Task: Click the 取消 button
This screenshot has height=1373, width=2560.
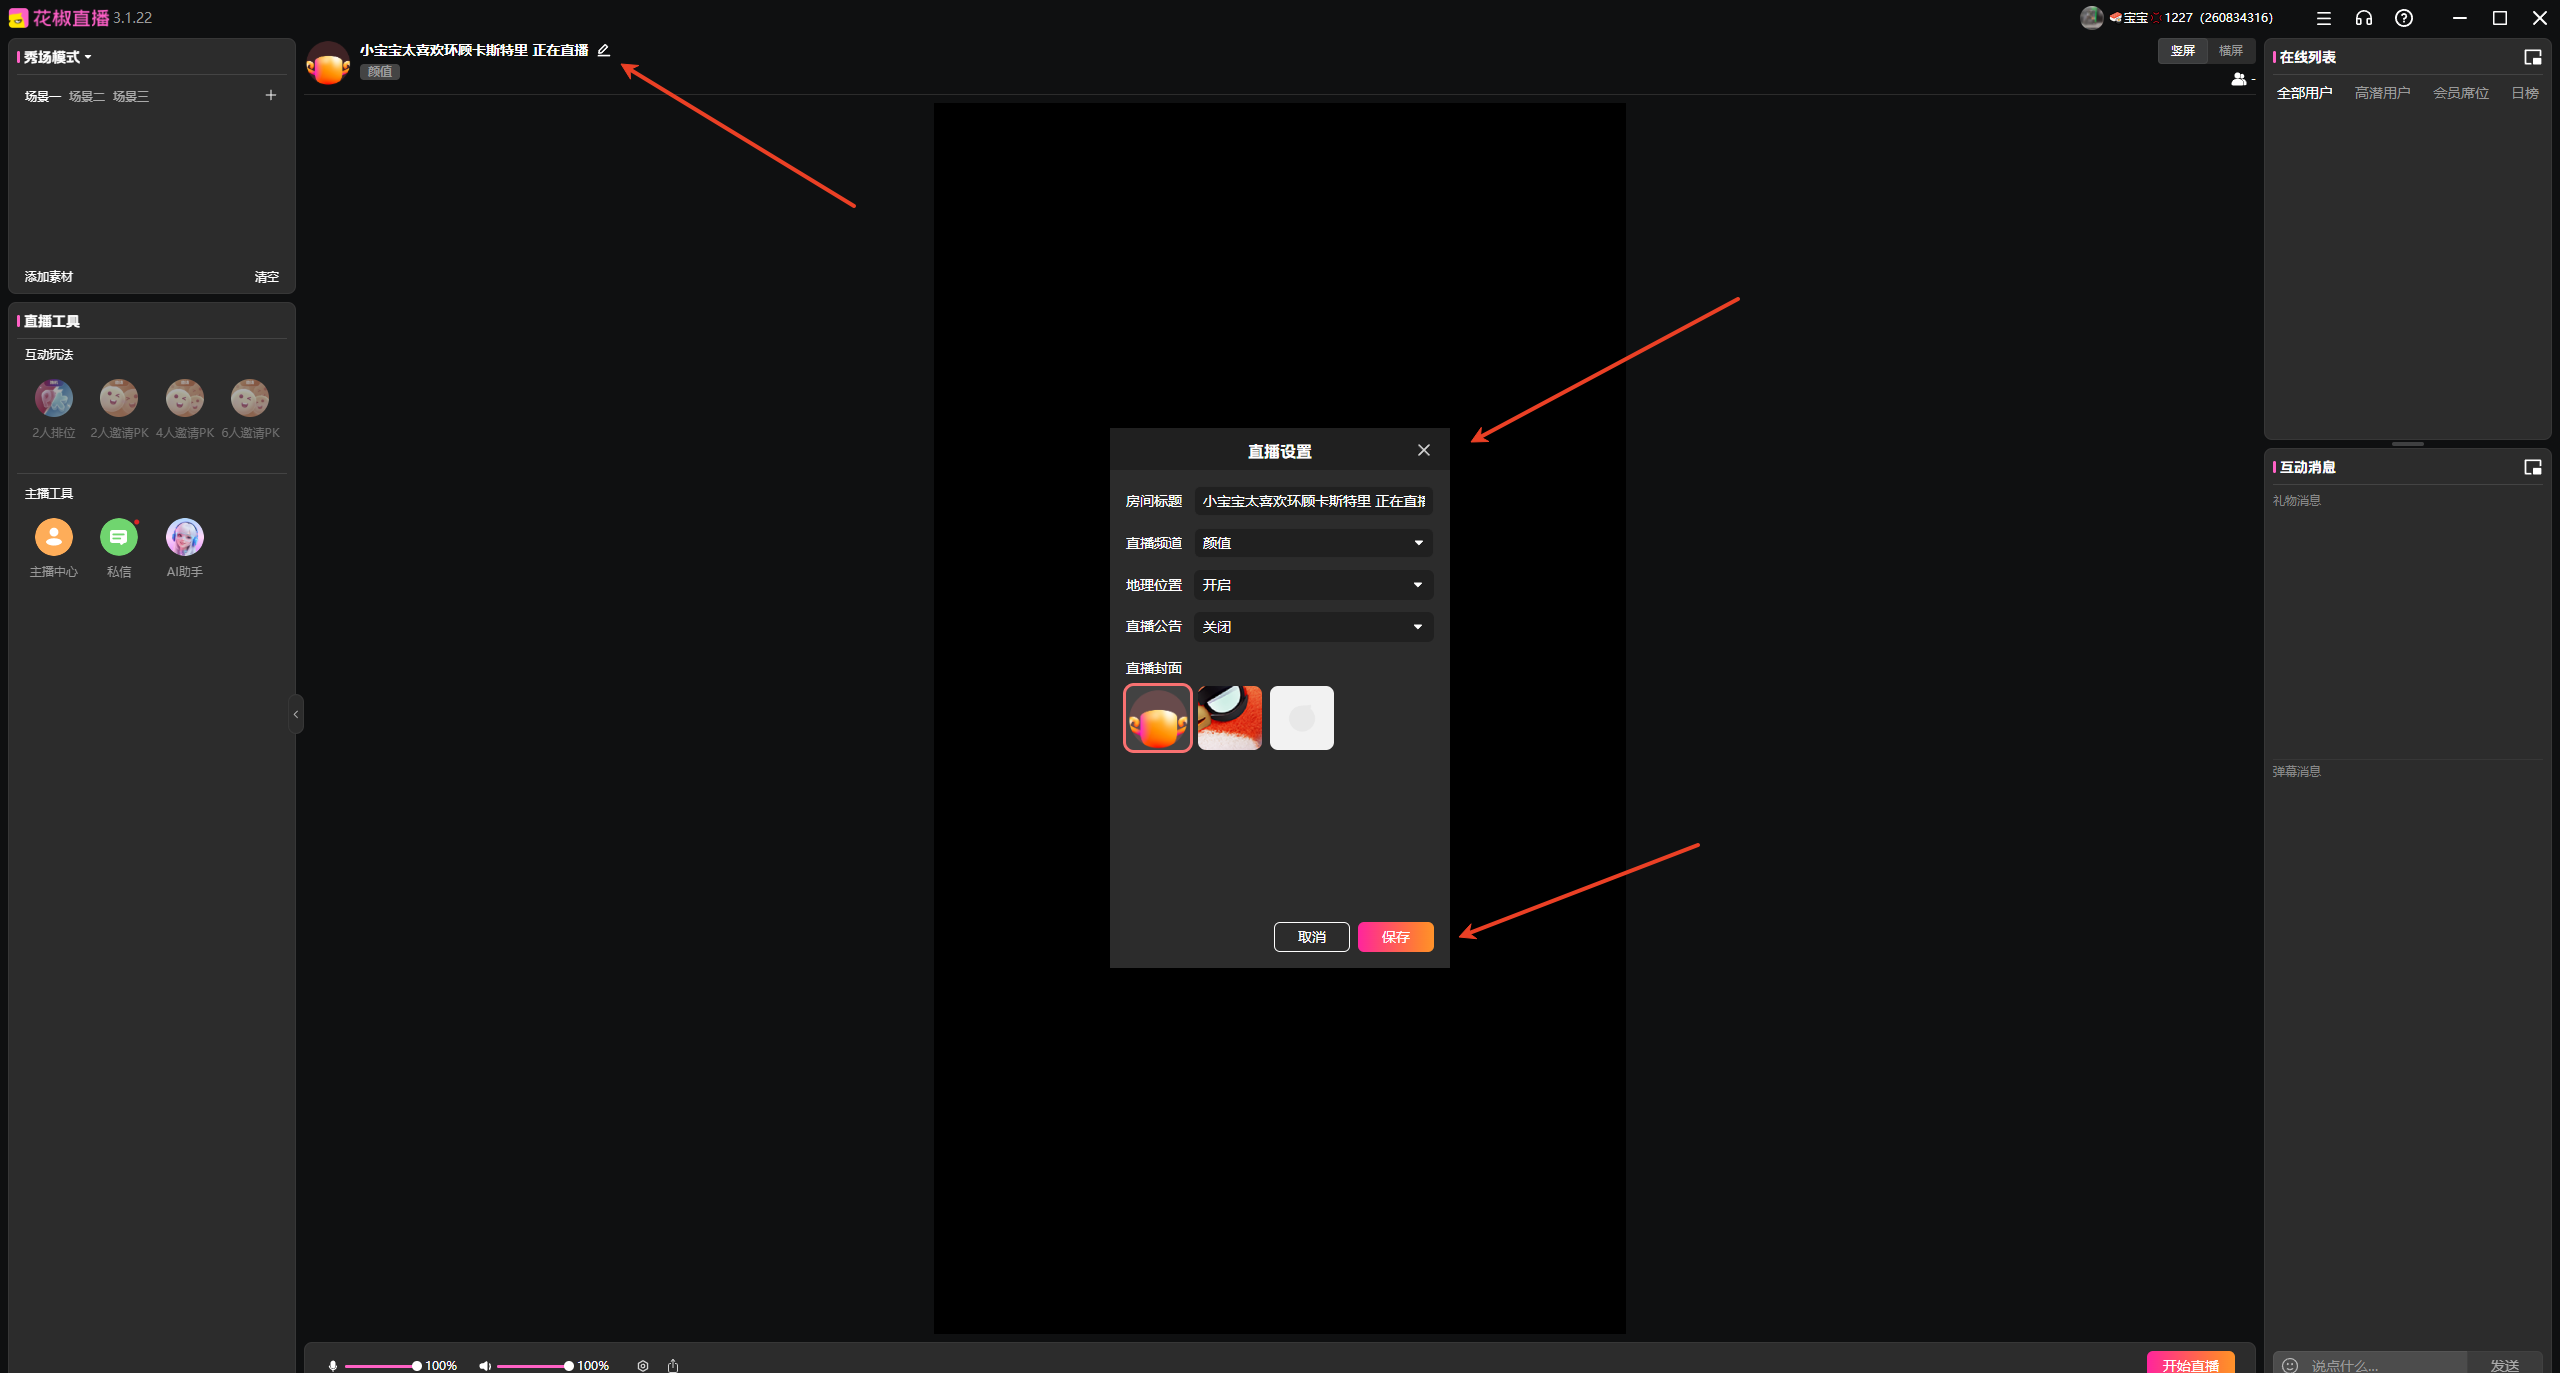Action: coord(1311,937)
